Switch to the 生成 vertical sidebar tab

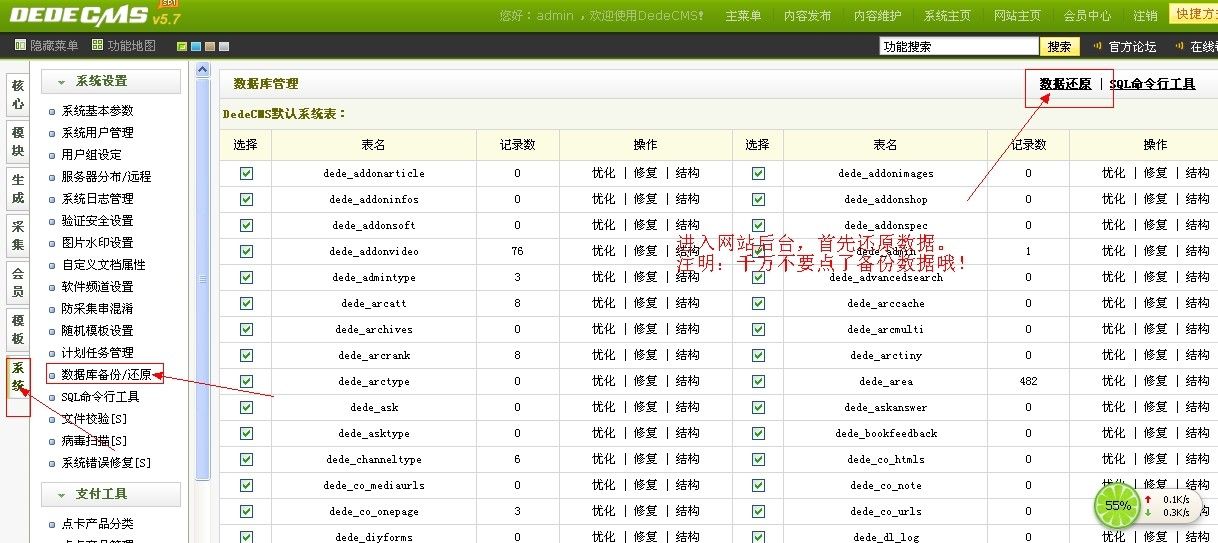pos(18,190)
